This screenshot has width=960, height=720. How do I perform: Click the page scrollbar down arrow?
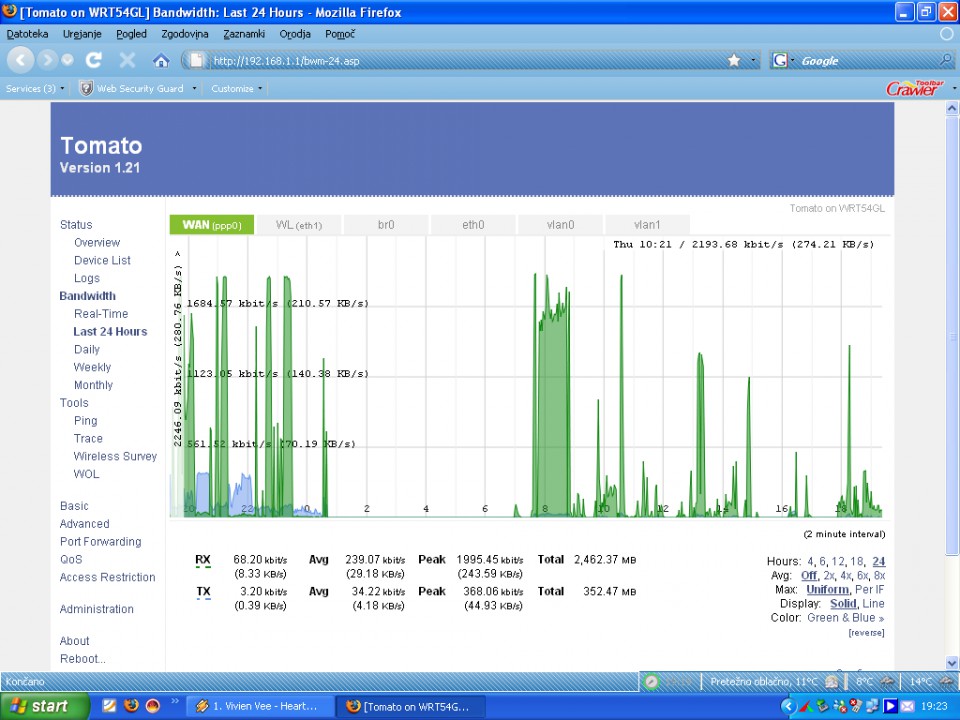click(952, 663)
